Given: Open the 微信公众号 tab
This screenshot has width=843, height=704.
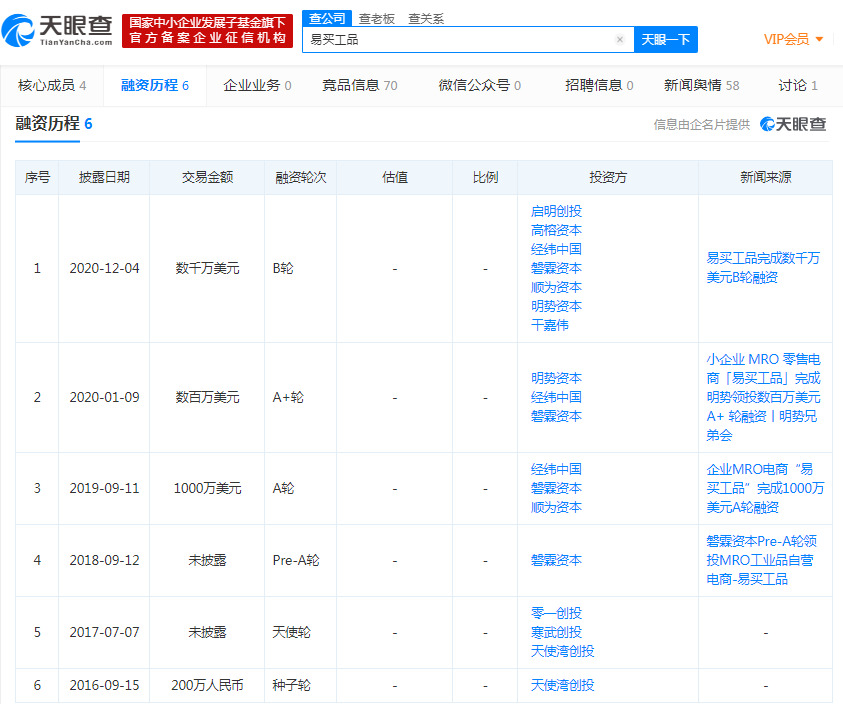Looking at the screenshot, I should (x=480, y=86).
